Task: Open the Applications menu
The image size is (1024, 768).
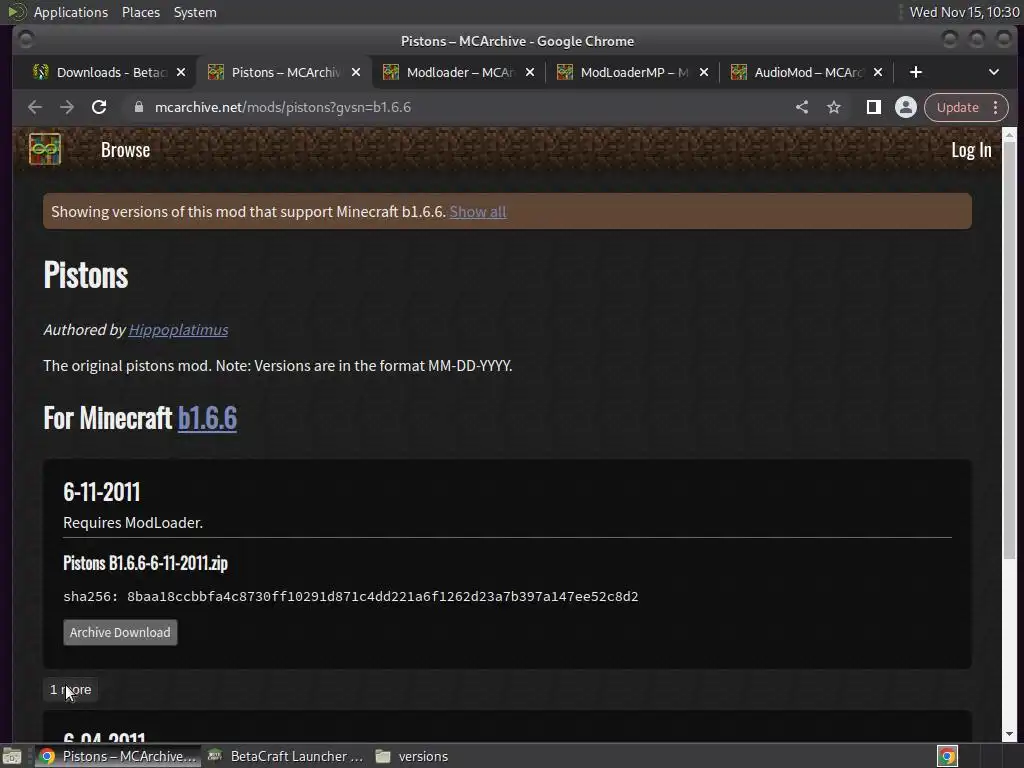Action: 71,12
